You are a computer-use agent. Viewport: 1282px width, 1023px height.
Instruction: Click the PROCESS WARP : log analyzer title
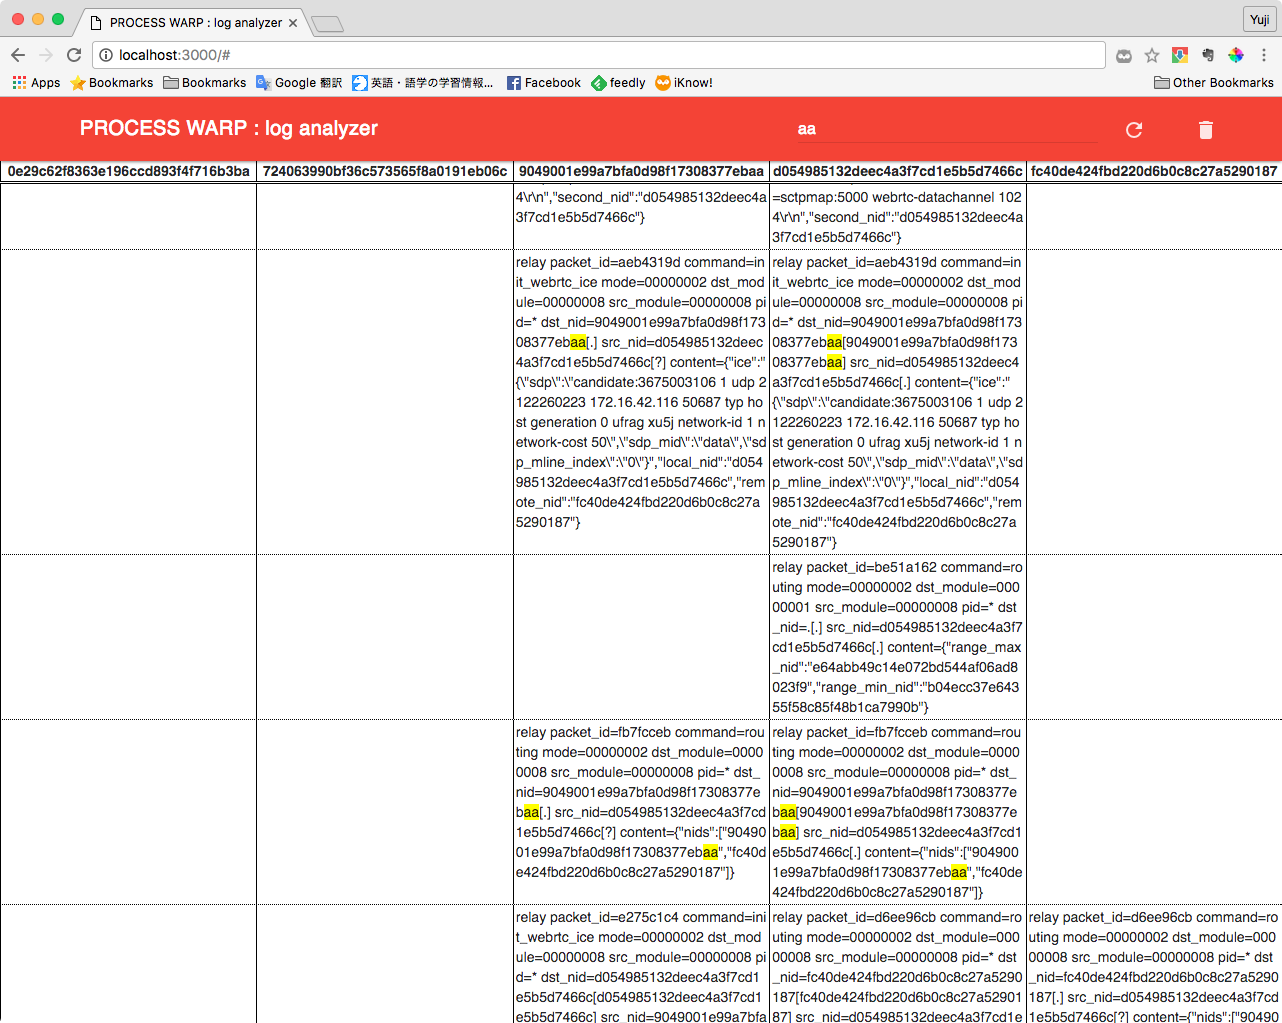229,128
